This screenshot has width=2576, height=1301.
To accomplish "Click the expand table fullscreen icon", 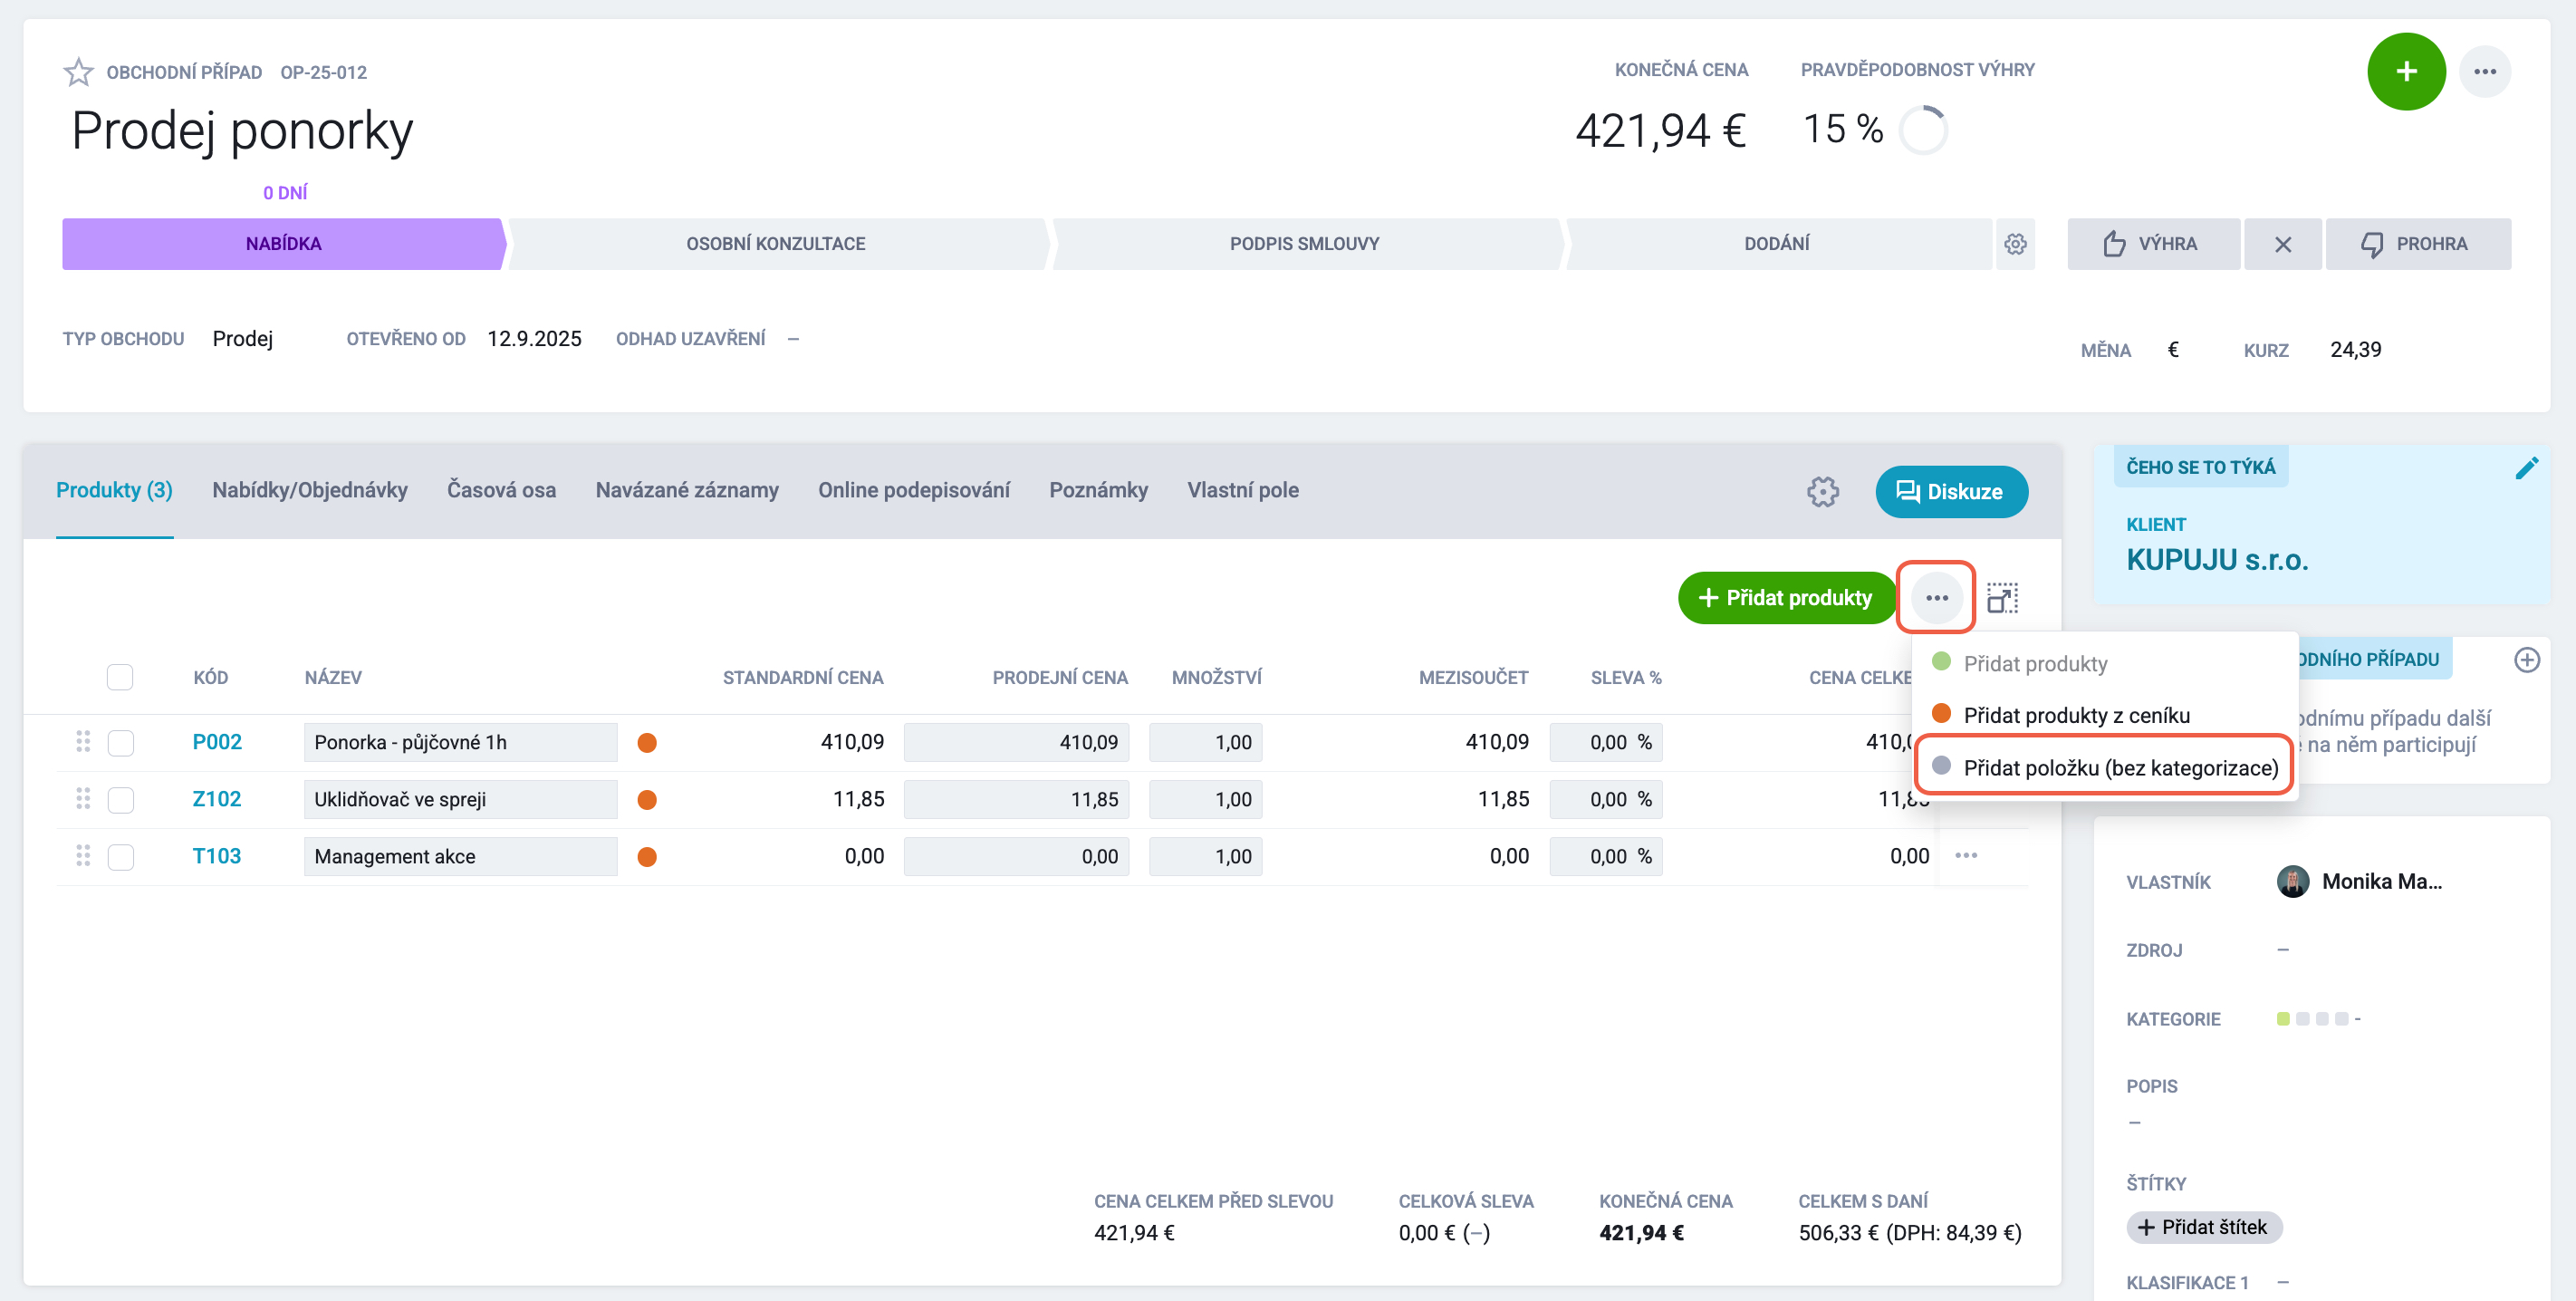I will click(2002, 598).
